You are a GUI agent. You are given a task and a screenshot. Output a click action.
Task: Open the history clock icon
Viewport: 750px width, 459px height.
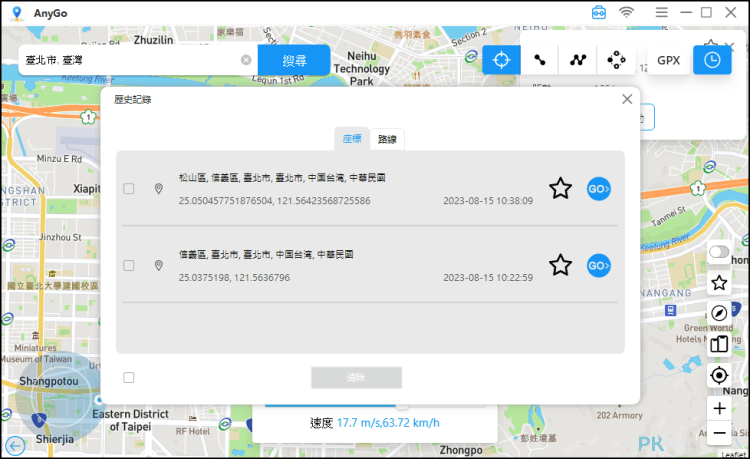point(712,60)
